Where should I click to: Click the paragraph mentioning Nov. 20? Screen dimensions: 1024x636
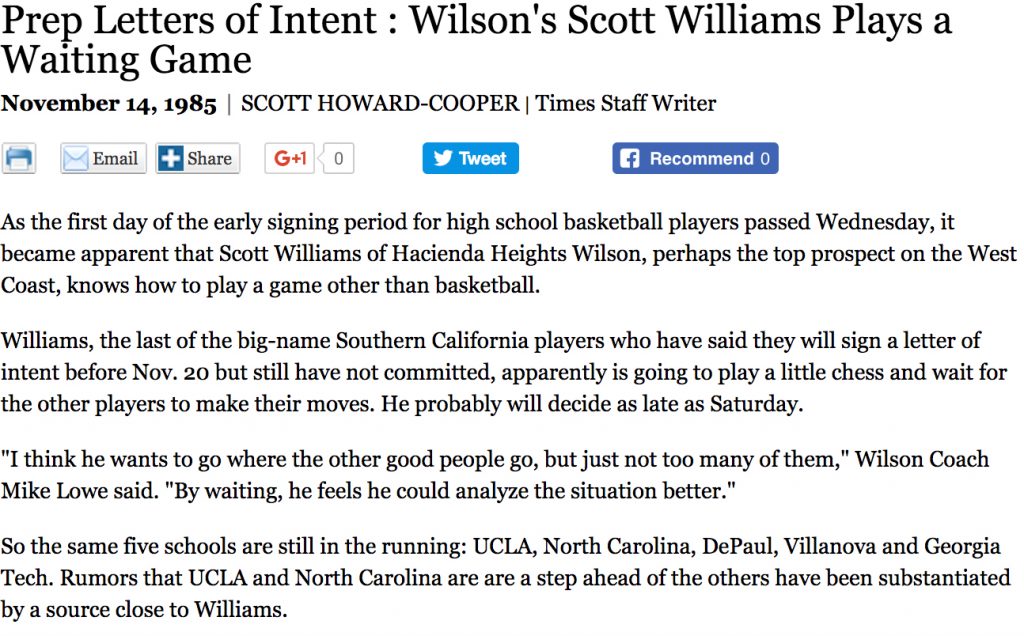(504, 372)
